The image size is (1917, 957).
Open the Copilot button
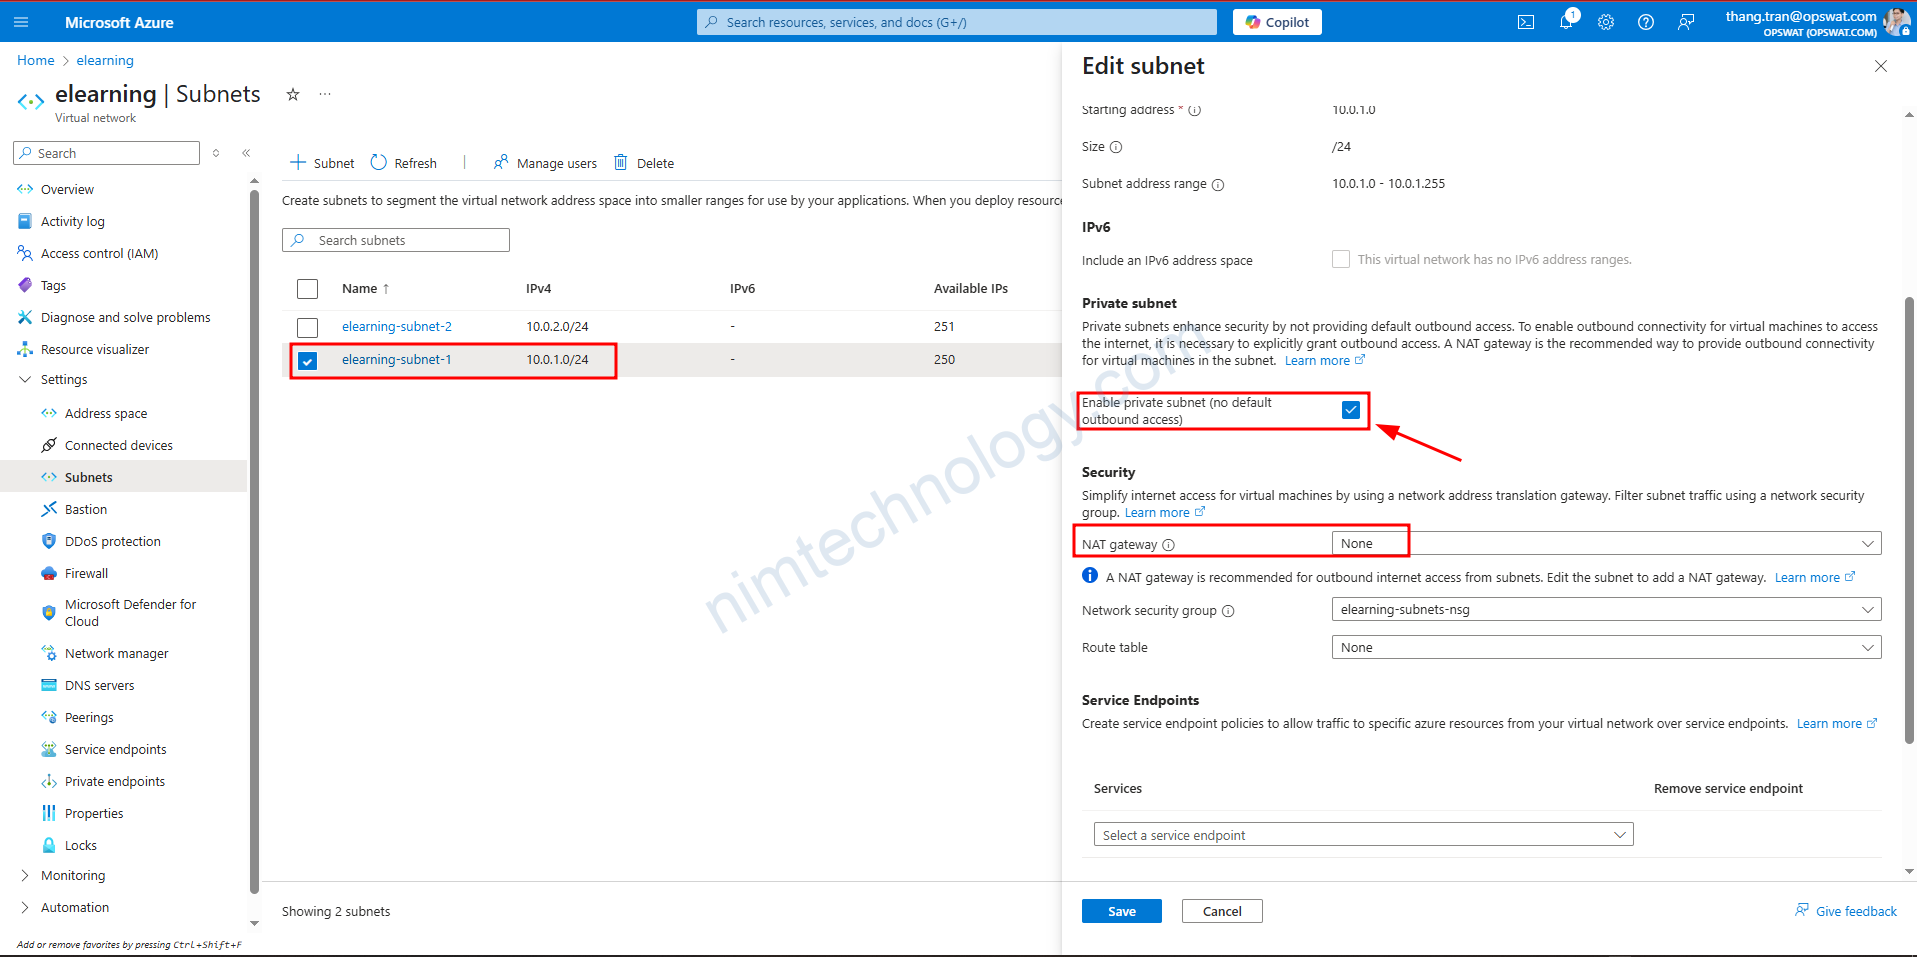(1277, 22)
